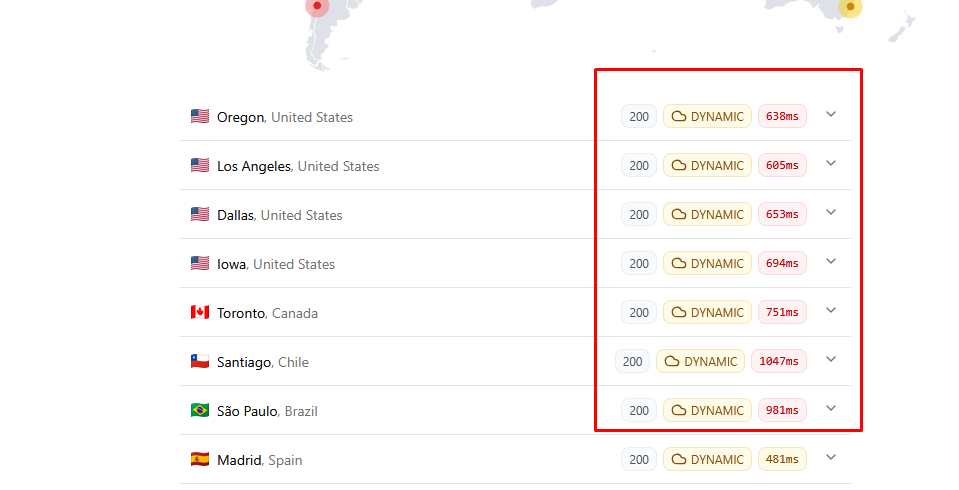Click the Iowa, United States row label
Viewport: 959px width, 490px height.
point(276,264)
